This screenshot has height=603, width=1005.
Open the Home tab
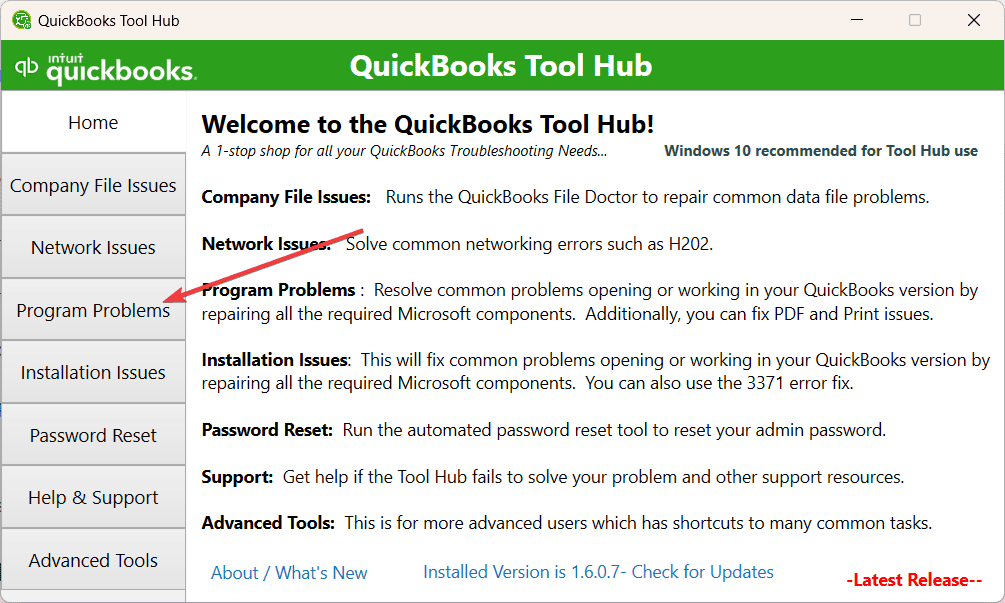pos(94,122)
